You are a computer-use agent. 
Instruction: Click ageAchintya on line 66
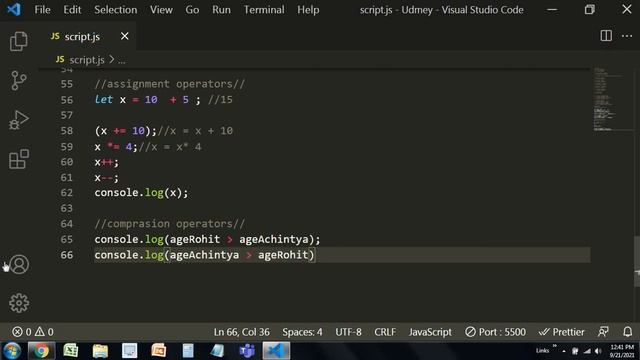click(204, 255)
